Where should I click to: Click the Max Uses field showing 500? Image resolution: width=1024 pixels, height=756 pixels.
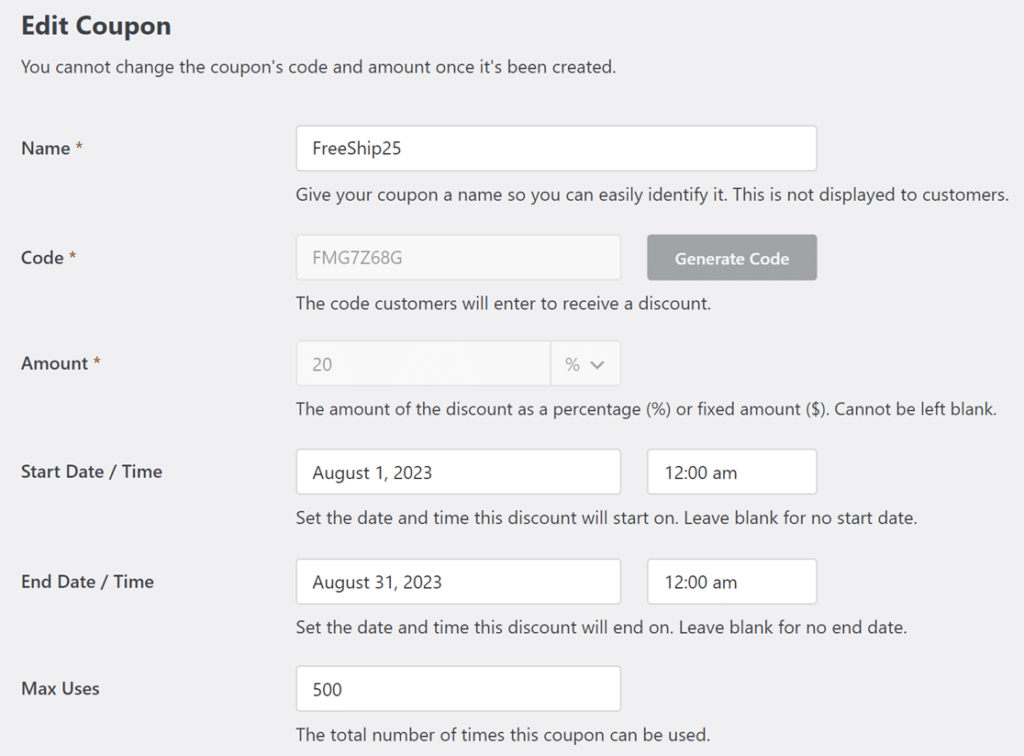(458, 688)
